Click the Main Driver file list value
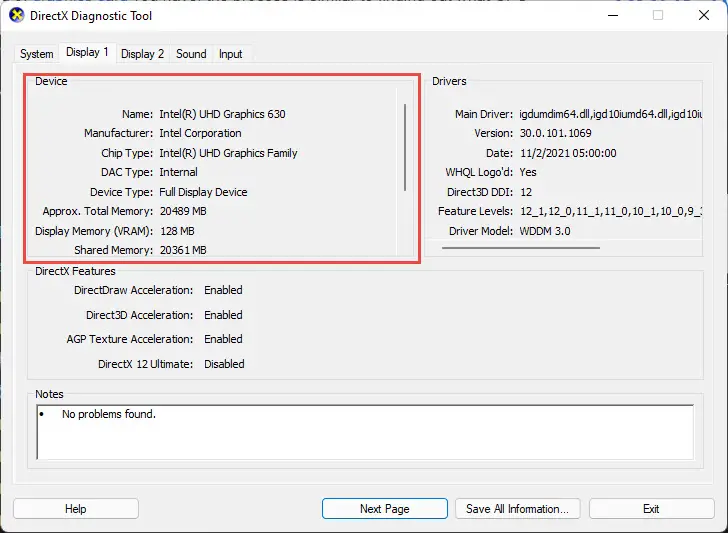The width and height of the screenshot is (728, 533). [611, 114]
